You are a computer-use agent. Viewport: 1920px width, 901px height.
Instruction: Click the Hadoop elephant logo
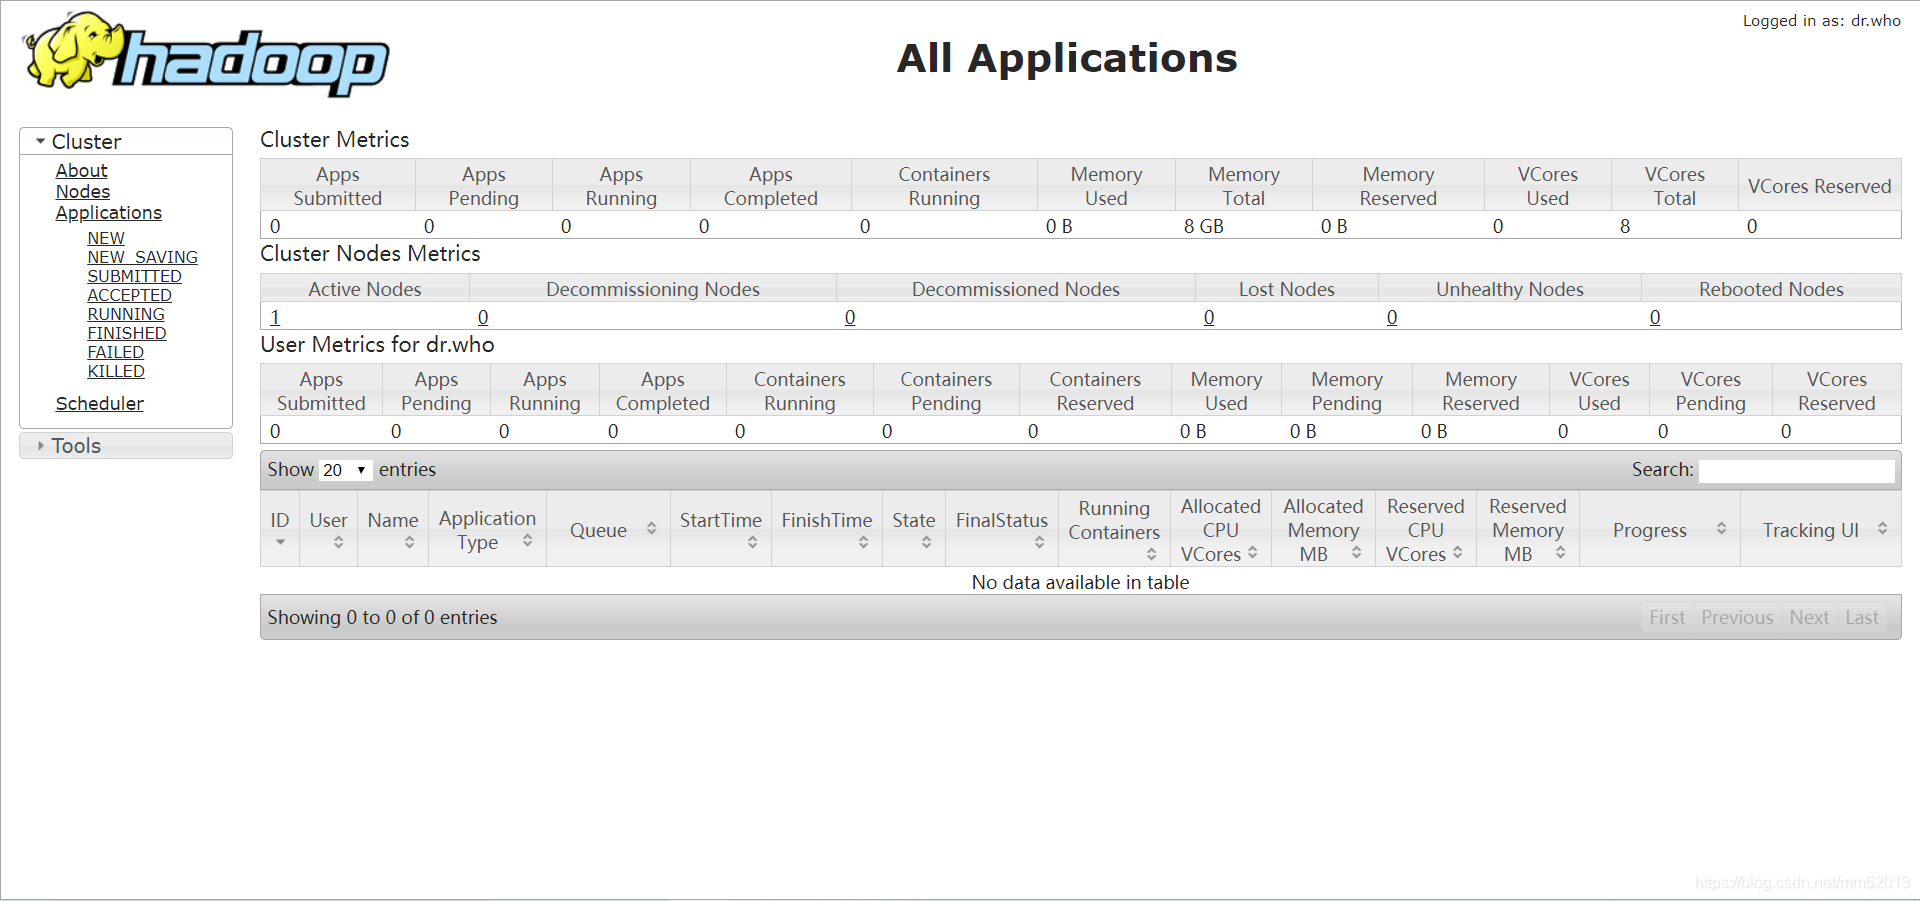[x=206, y=55]
